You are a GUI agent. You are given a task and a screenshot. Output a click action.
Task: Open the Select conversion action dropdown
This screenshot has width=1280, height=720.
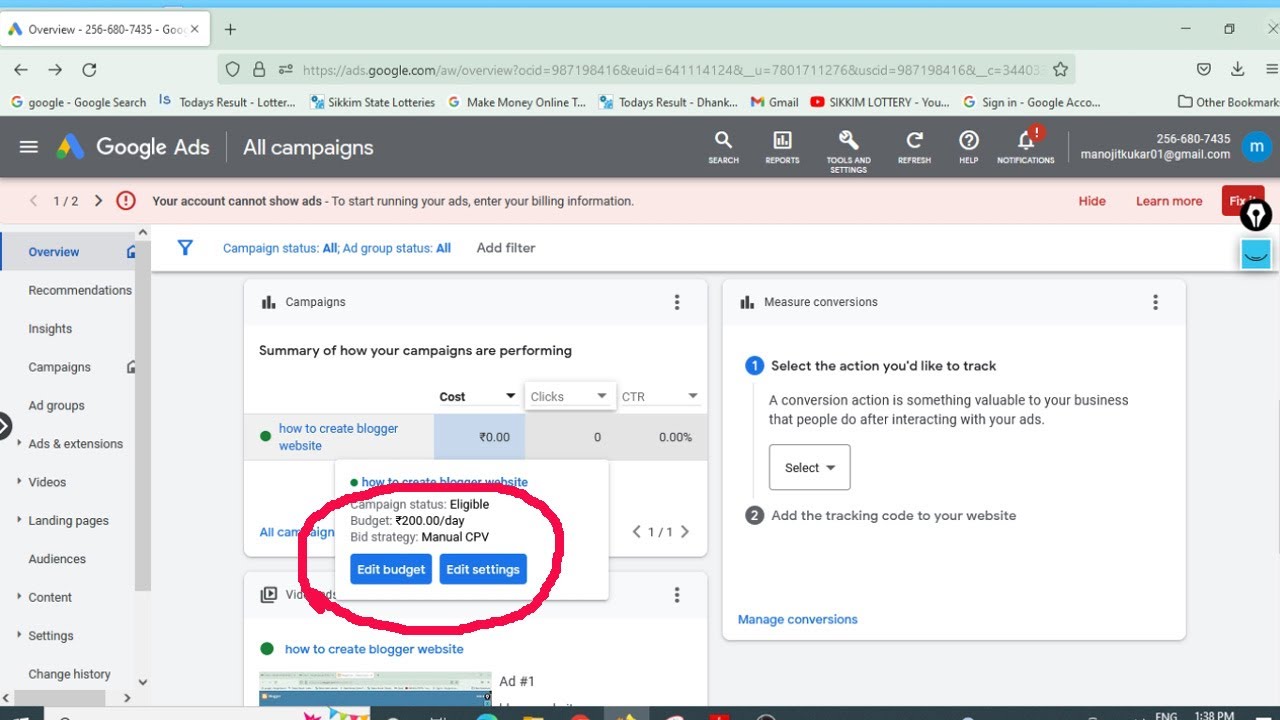809,467
